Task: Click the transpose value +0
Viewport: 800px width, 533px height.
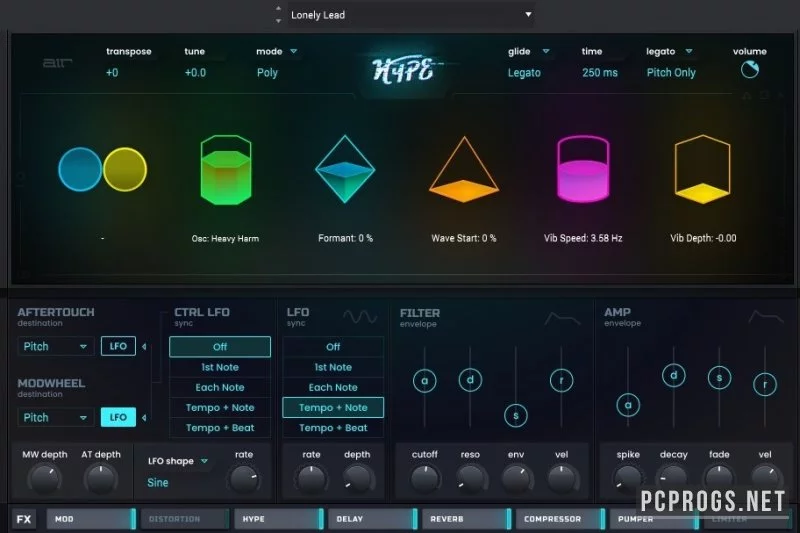Action: point(112,72)
